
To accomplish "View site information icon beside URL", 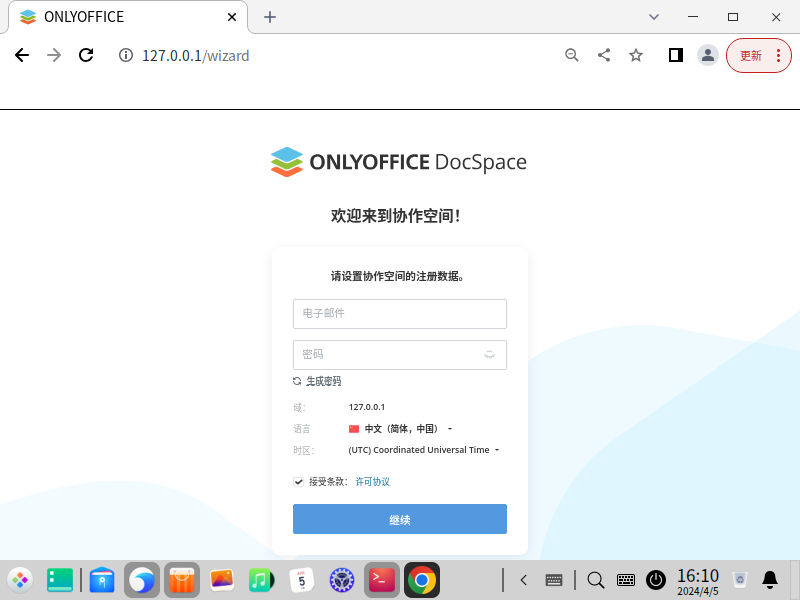I will (x=126, y=55).
